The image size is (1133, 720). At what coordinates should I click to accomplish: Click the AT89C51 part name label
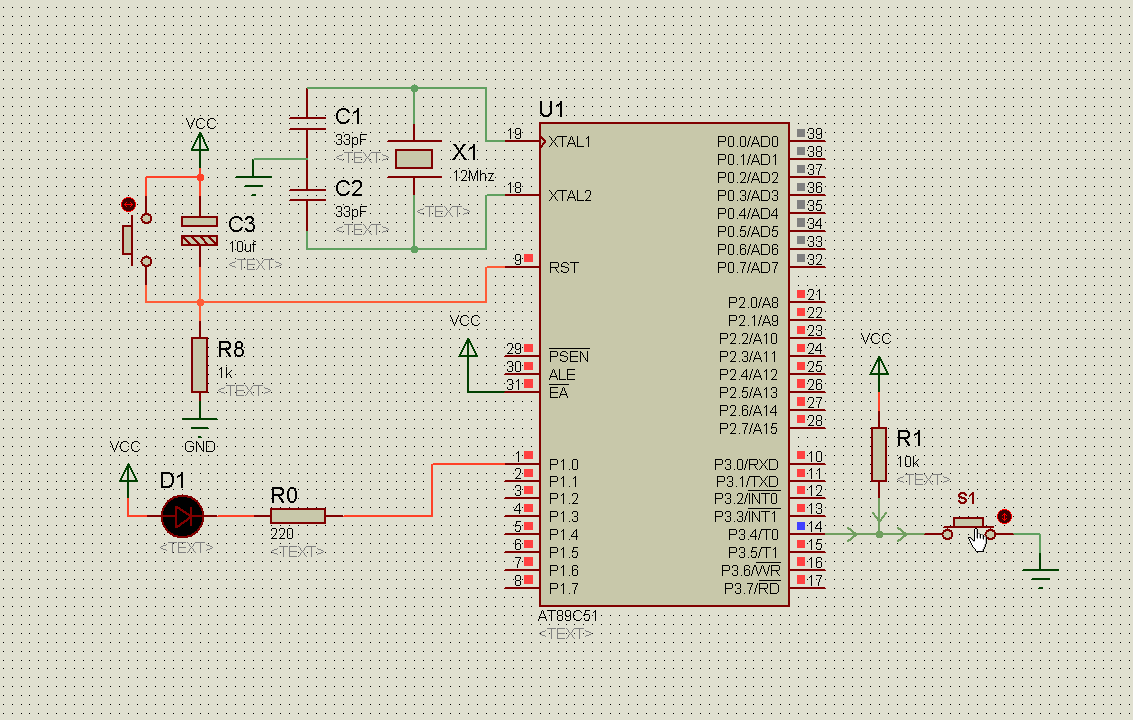[568, 616]
